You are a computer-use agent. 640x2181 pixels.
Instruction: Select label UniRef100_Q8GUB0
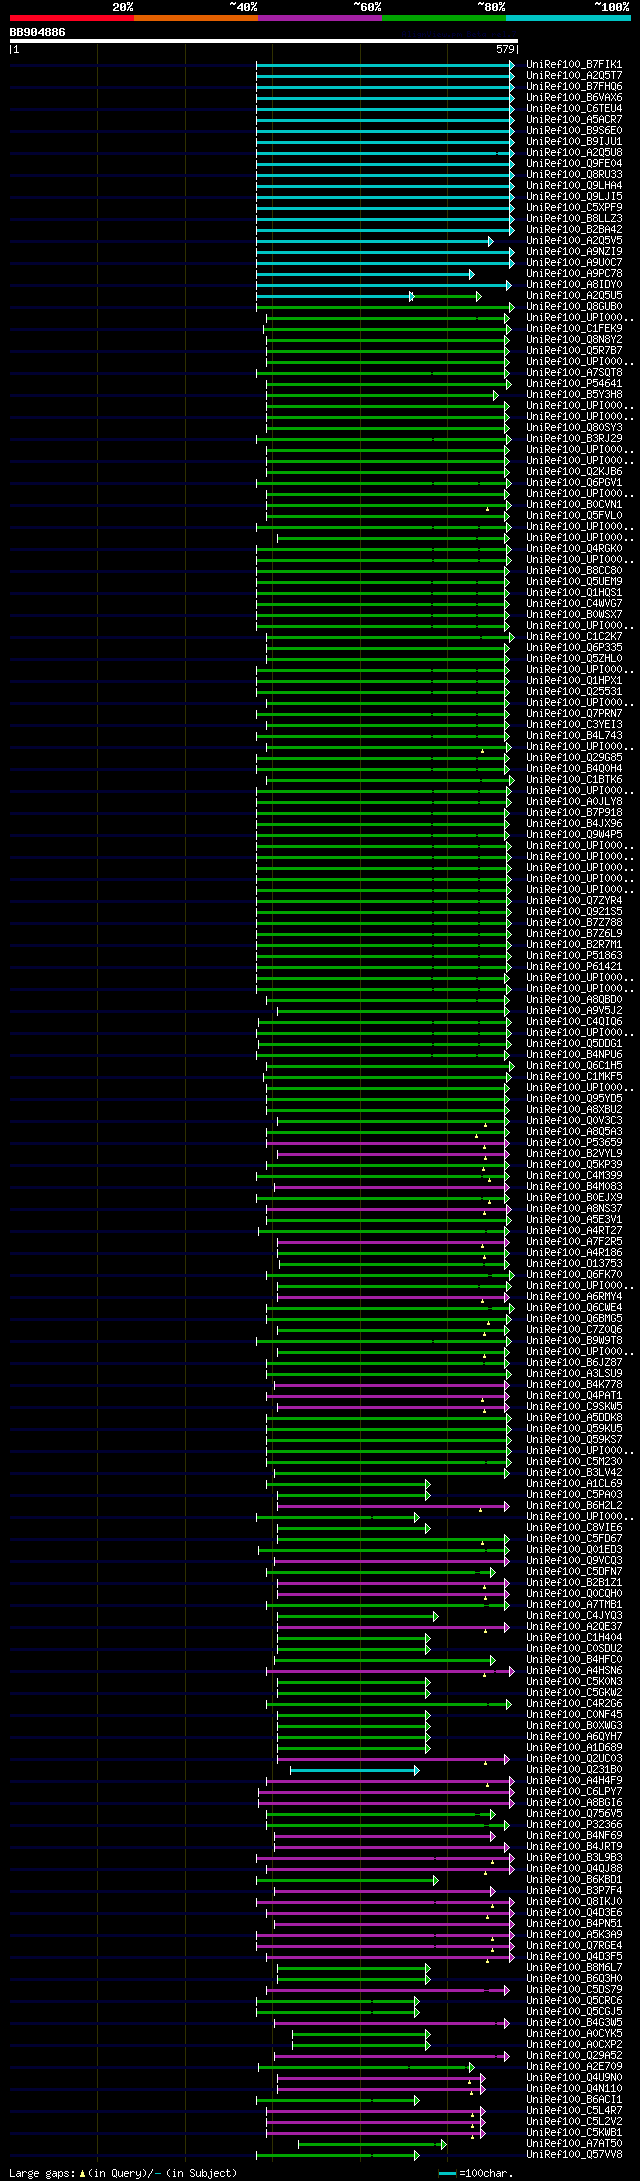(574, 306)
